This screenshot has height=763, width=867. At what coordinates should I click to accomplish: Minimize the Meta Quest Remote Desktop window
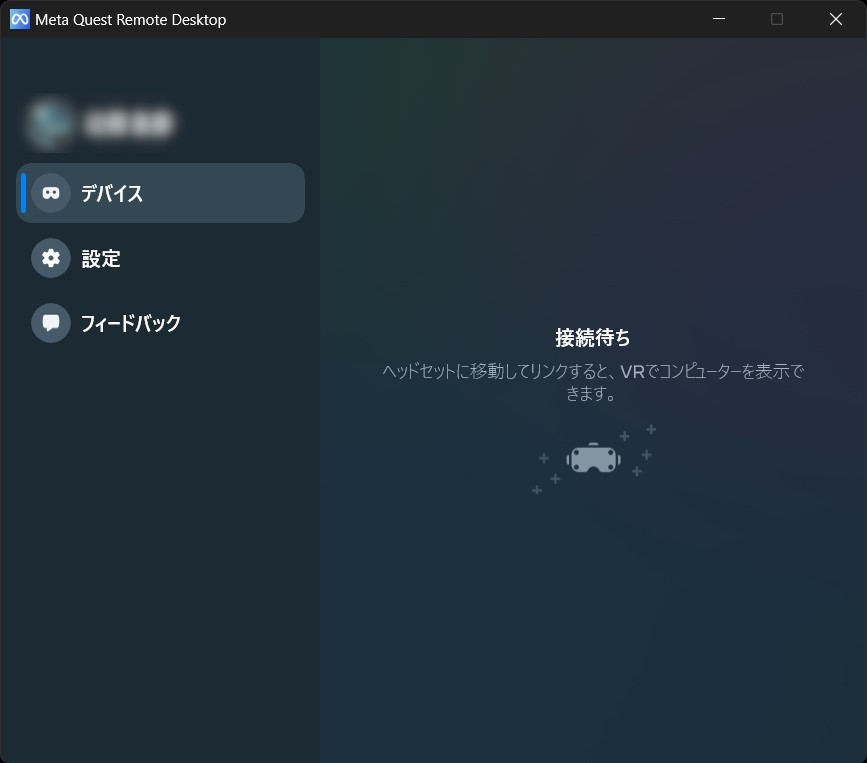[718, 19]
